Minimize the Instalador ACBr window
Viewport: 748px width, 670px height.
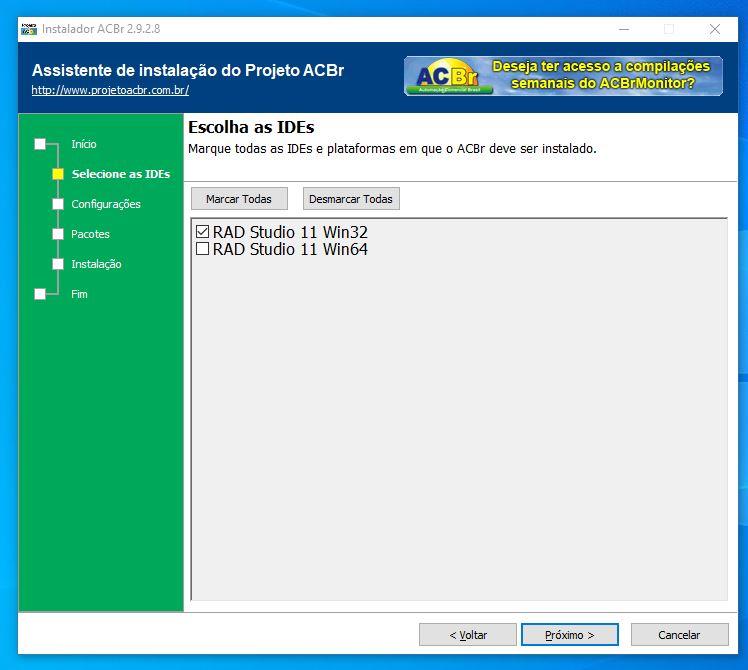624,29
